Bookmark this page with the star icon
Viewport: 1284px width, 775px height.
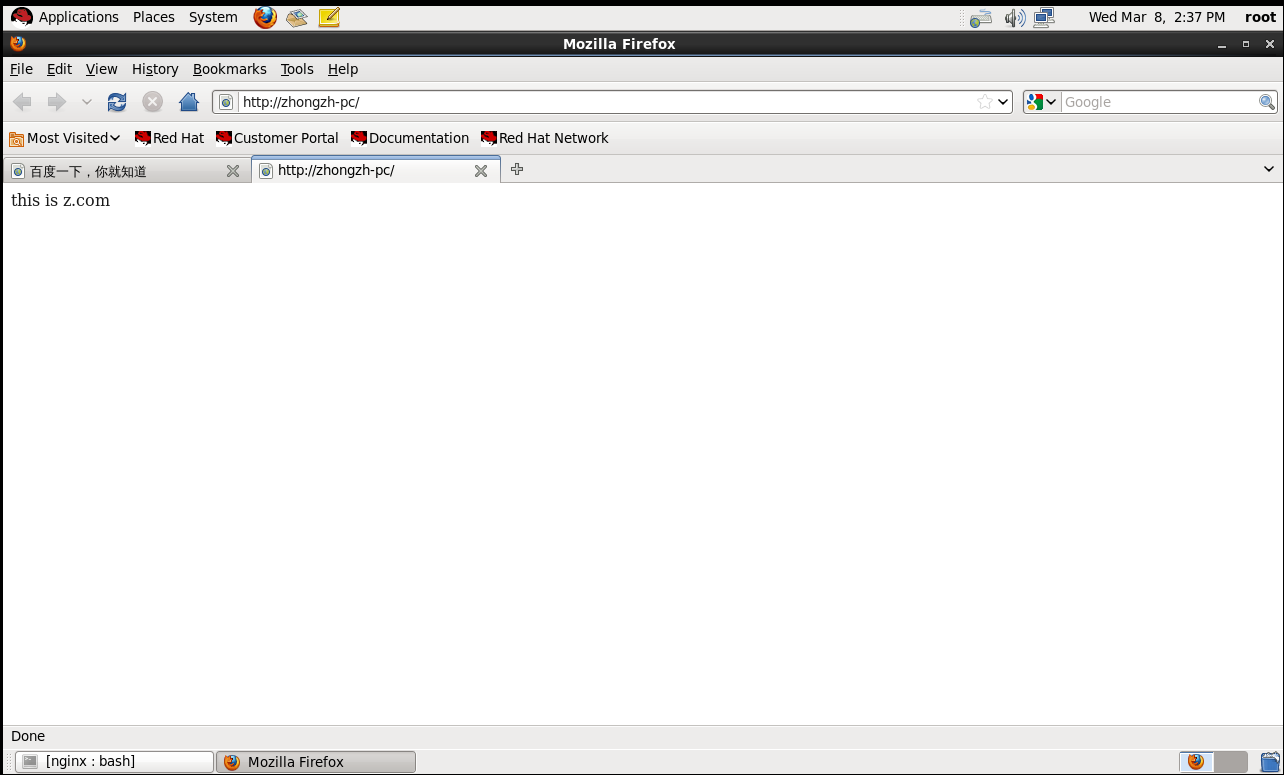[985, 102]
